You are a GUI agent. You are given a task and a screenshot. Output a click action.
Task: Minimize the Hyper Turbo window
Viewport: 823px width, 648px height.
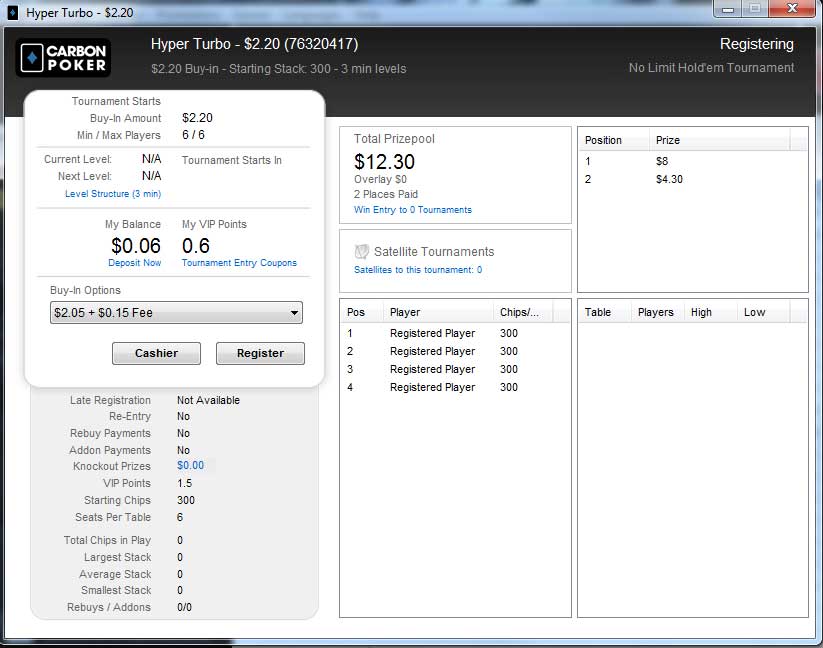click(x=728, y=9)
